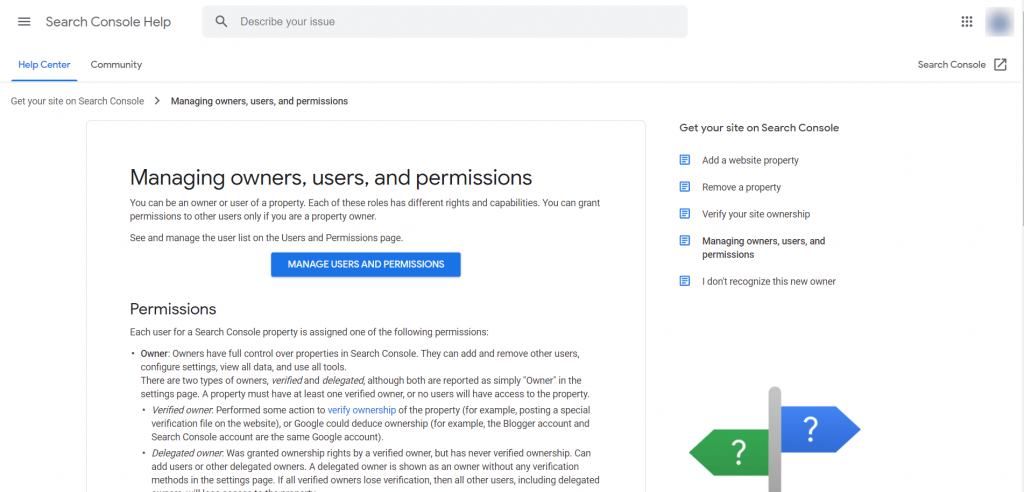
Task: Click the article icon beside Managing owners, users
Action: [684, 240]
